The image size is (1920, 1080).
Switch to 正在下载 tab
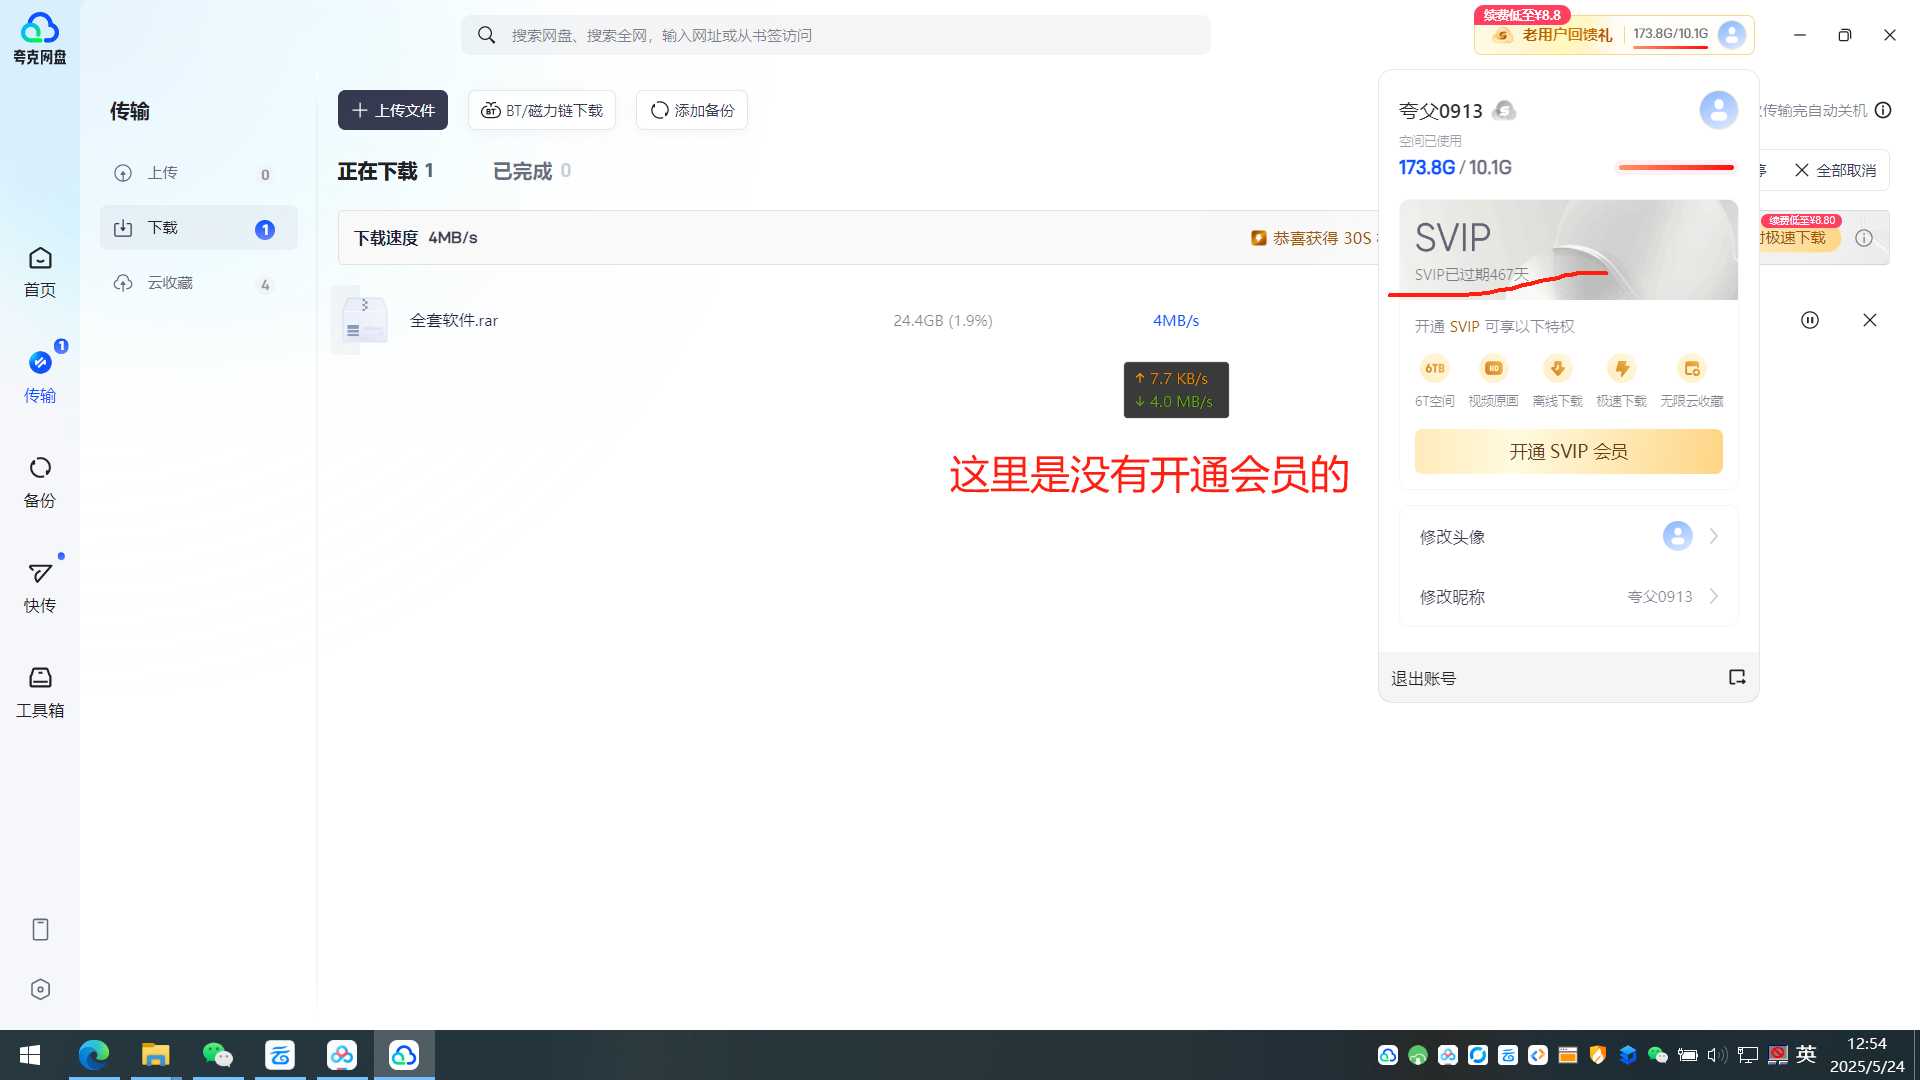coord(385,171)
